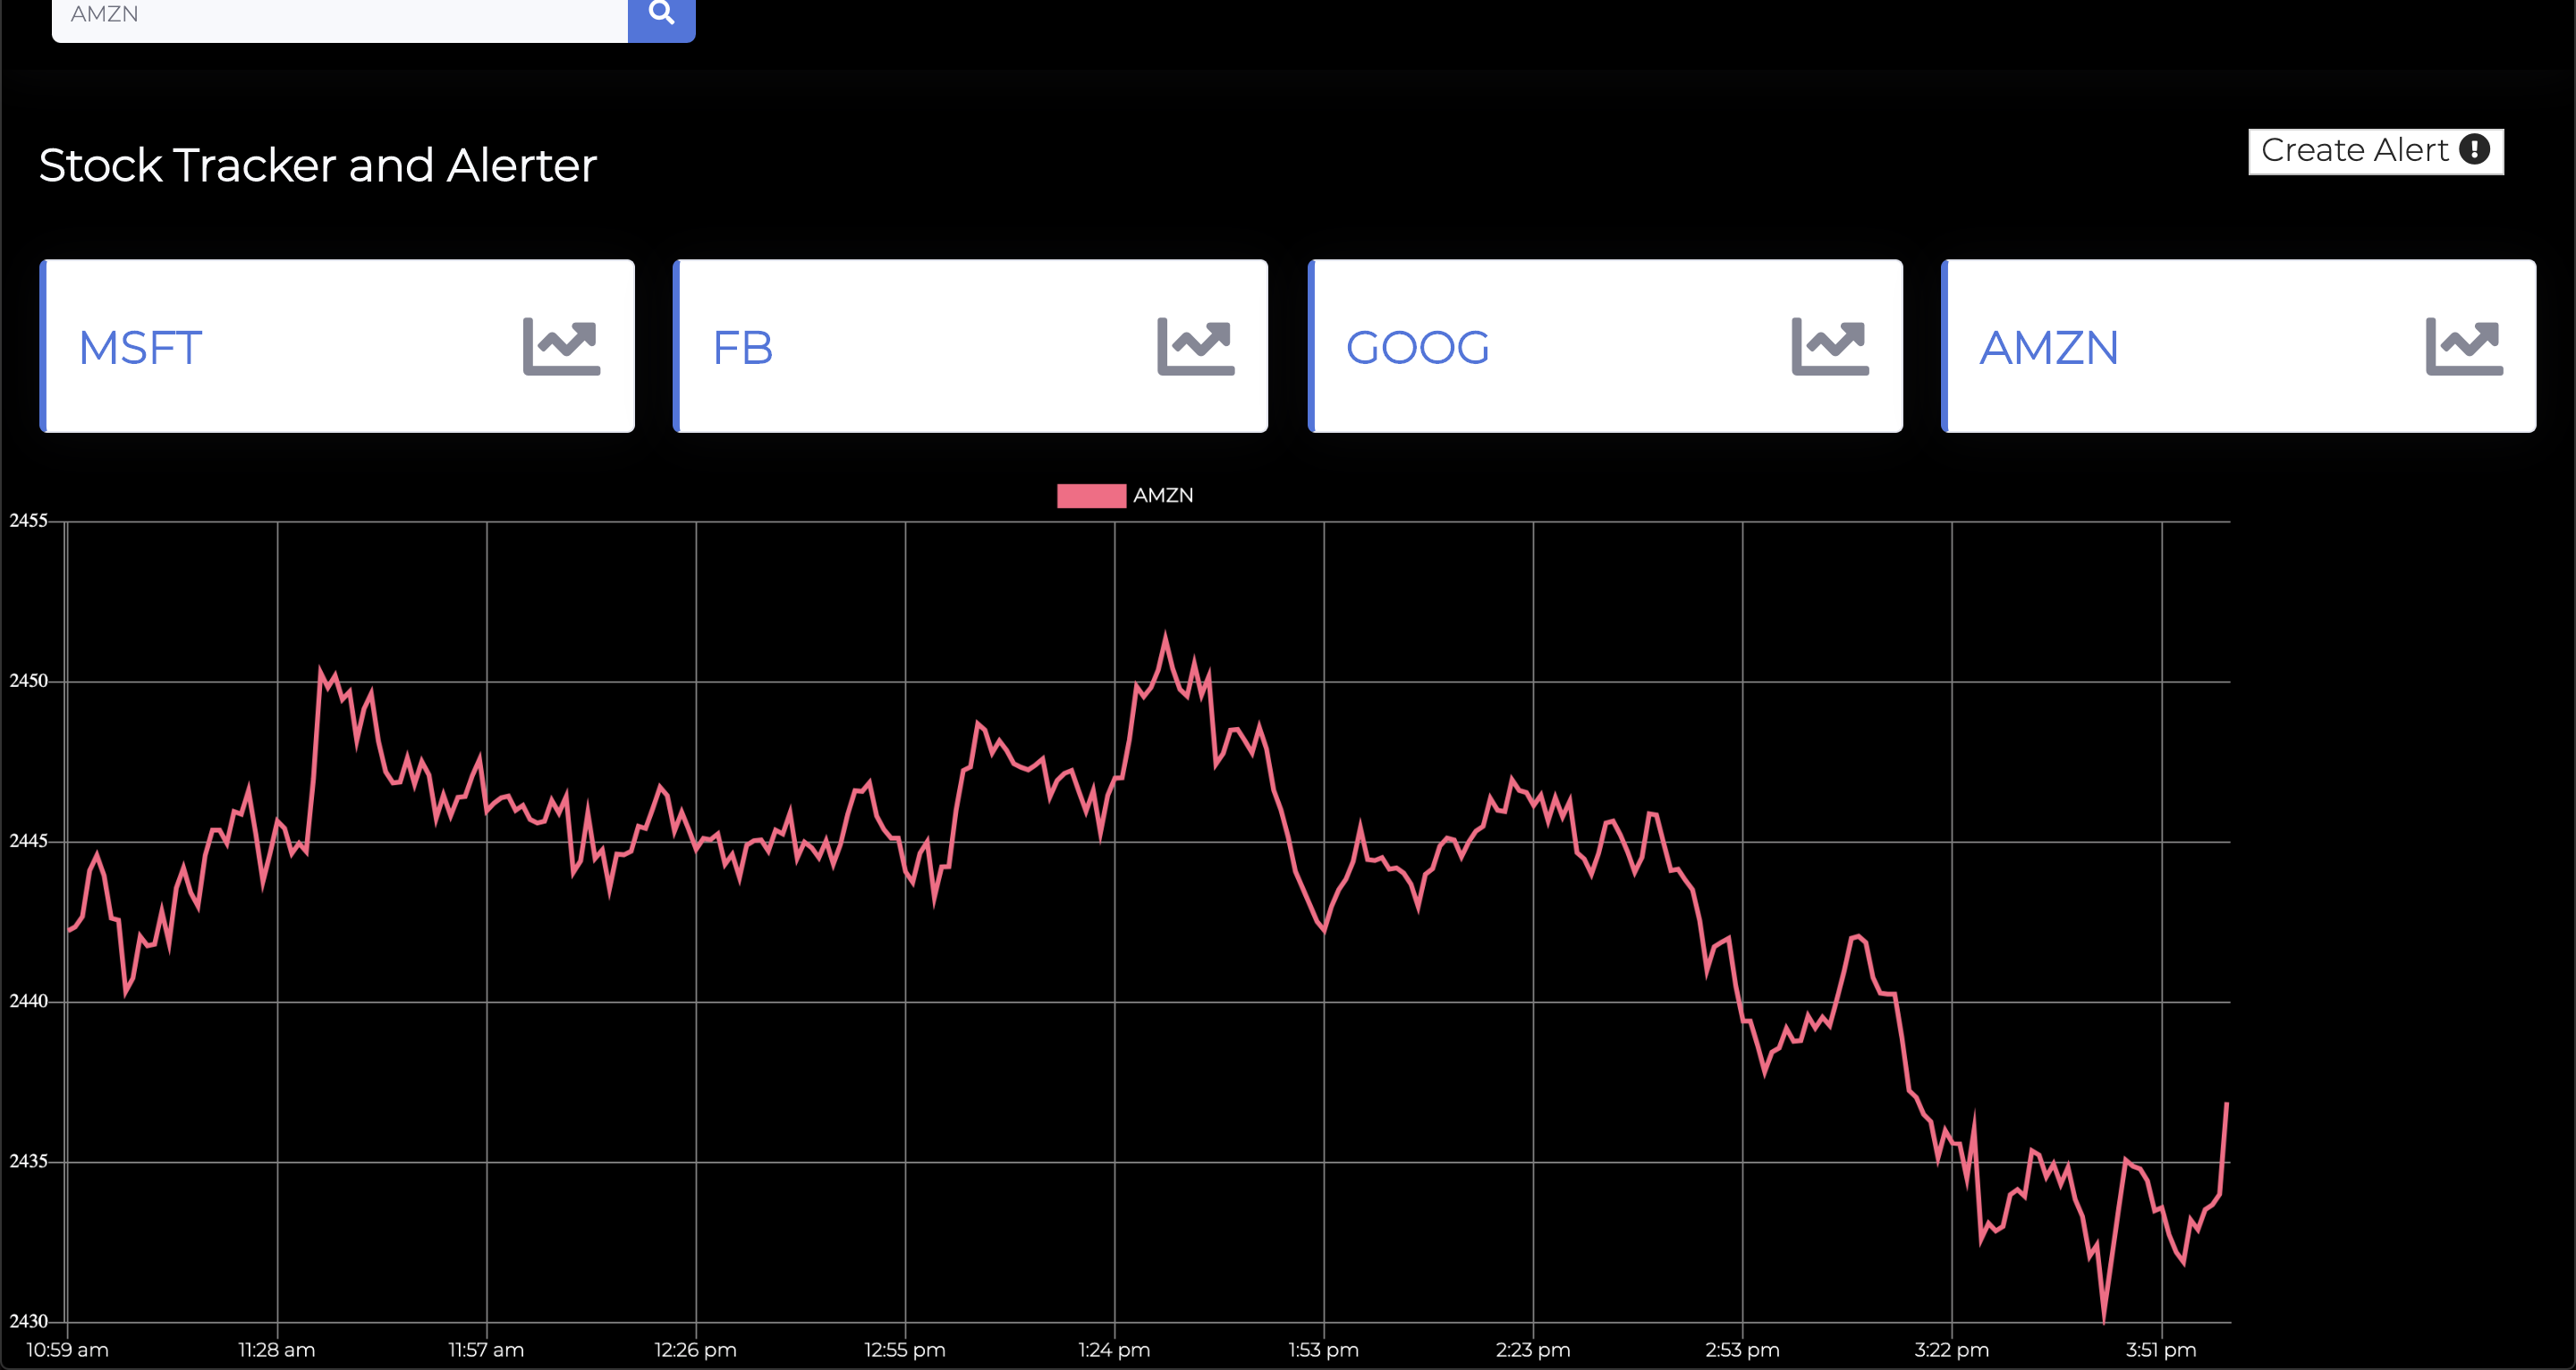Open the FB ticker link
The height and width of the screenshot is (1370, 2576).
(742, 348)
